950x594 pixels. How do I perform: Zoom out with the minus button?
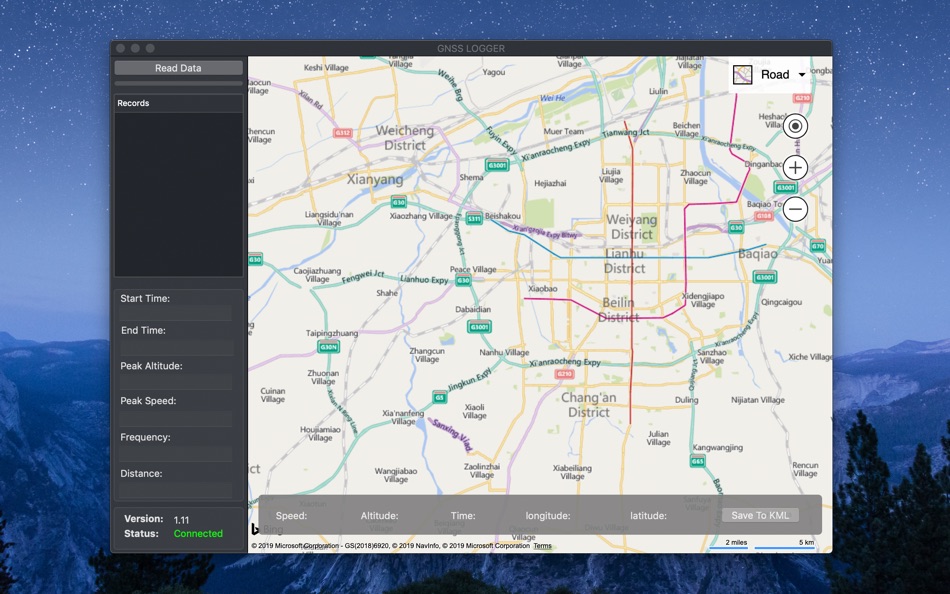[x=795, y=209]
